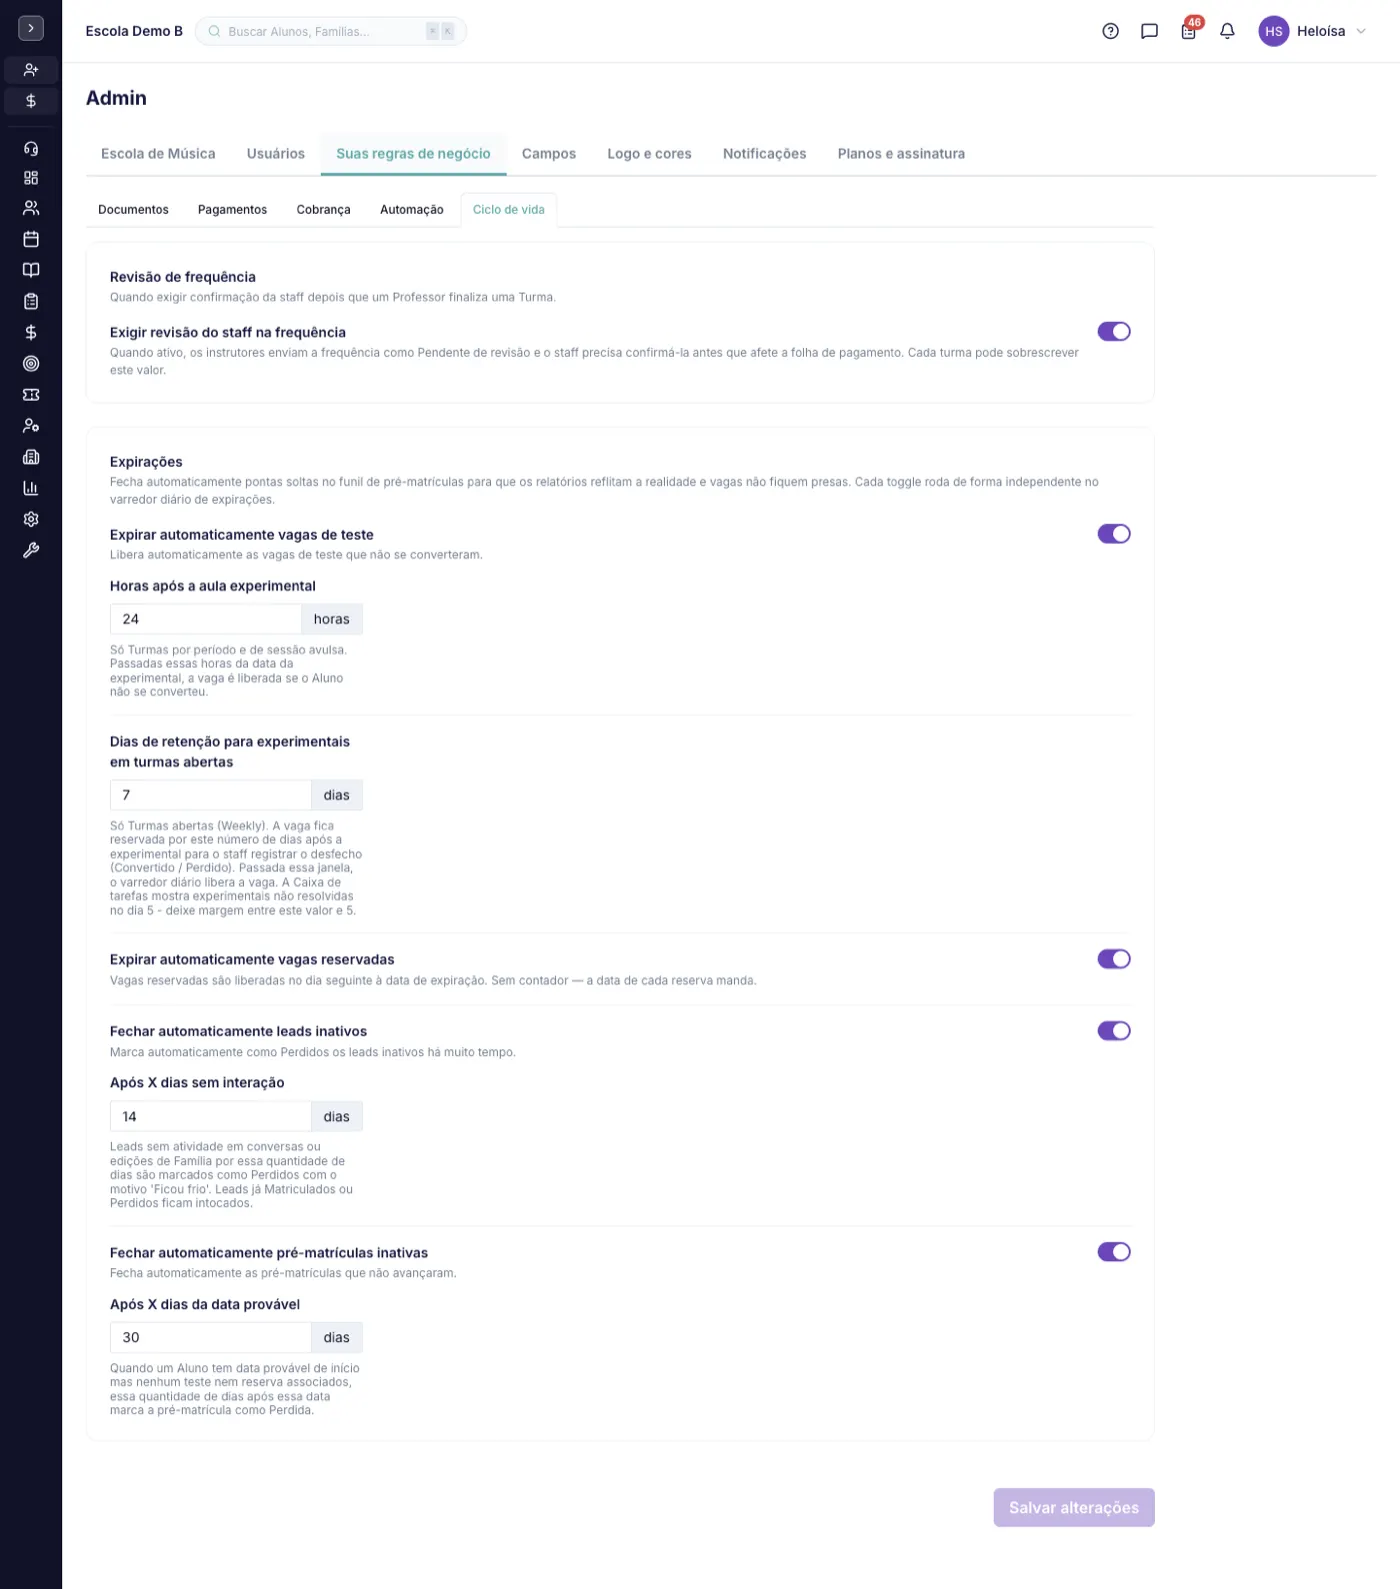Open the wrench tools icon
The height and width of the screenshot is (1589, 1400).
pos(31,550)
